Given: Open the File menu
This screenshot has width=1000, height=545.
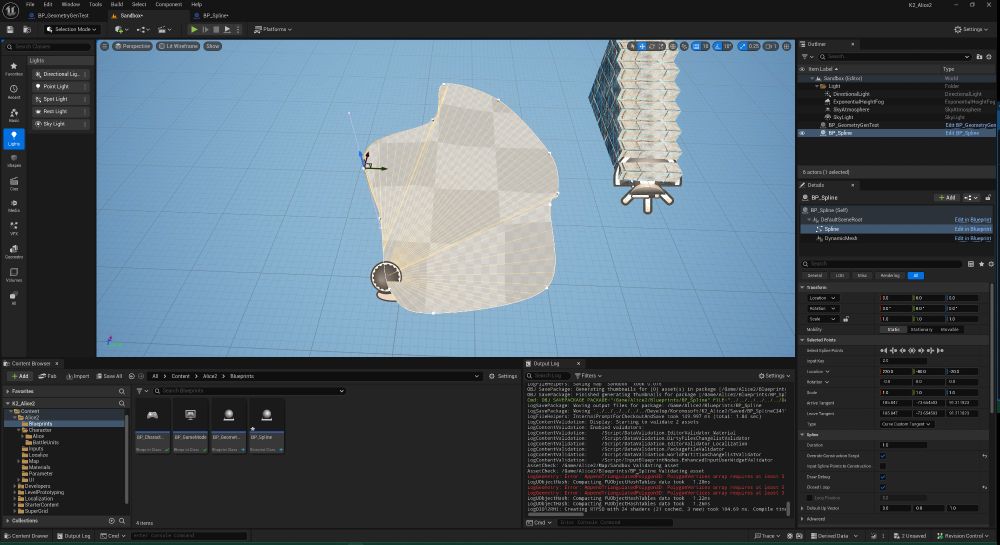Looking at the screenshot, I should [x=30, y=4].
